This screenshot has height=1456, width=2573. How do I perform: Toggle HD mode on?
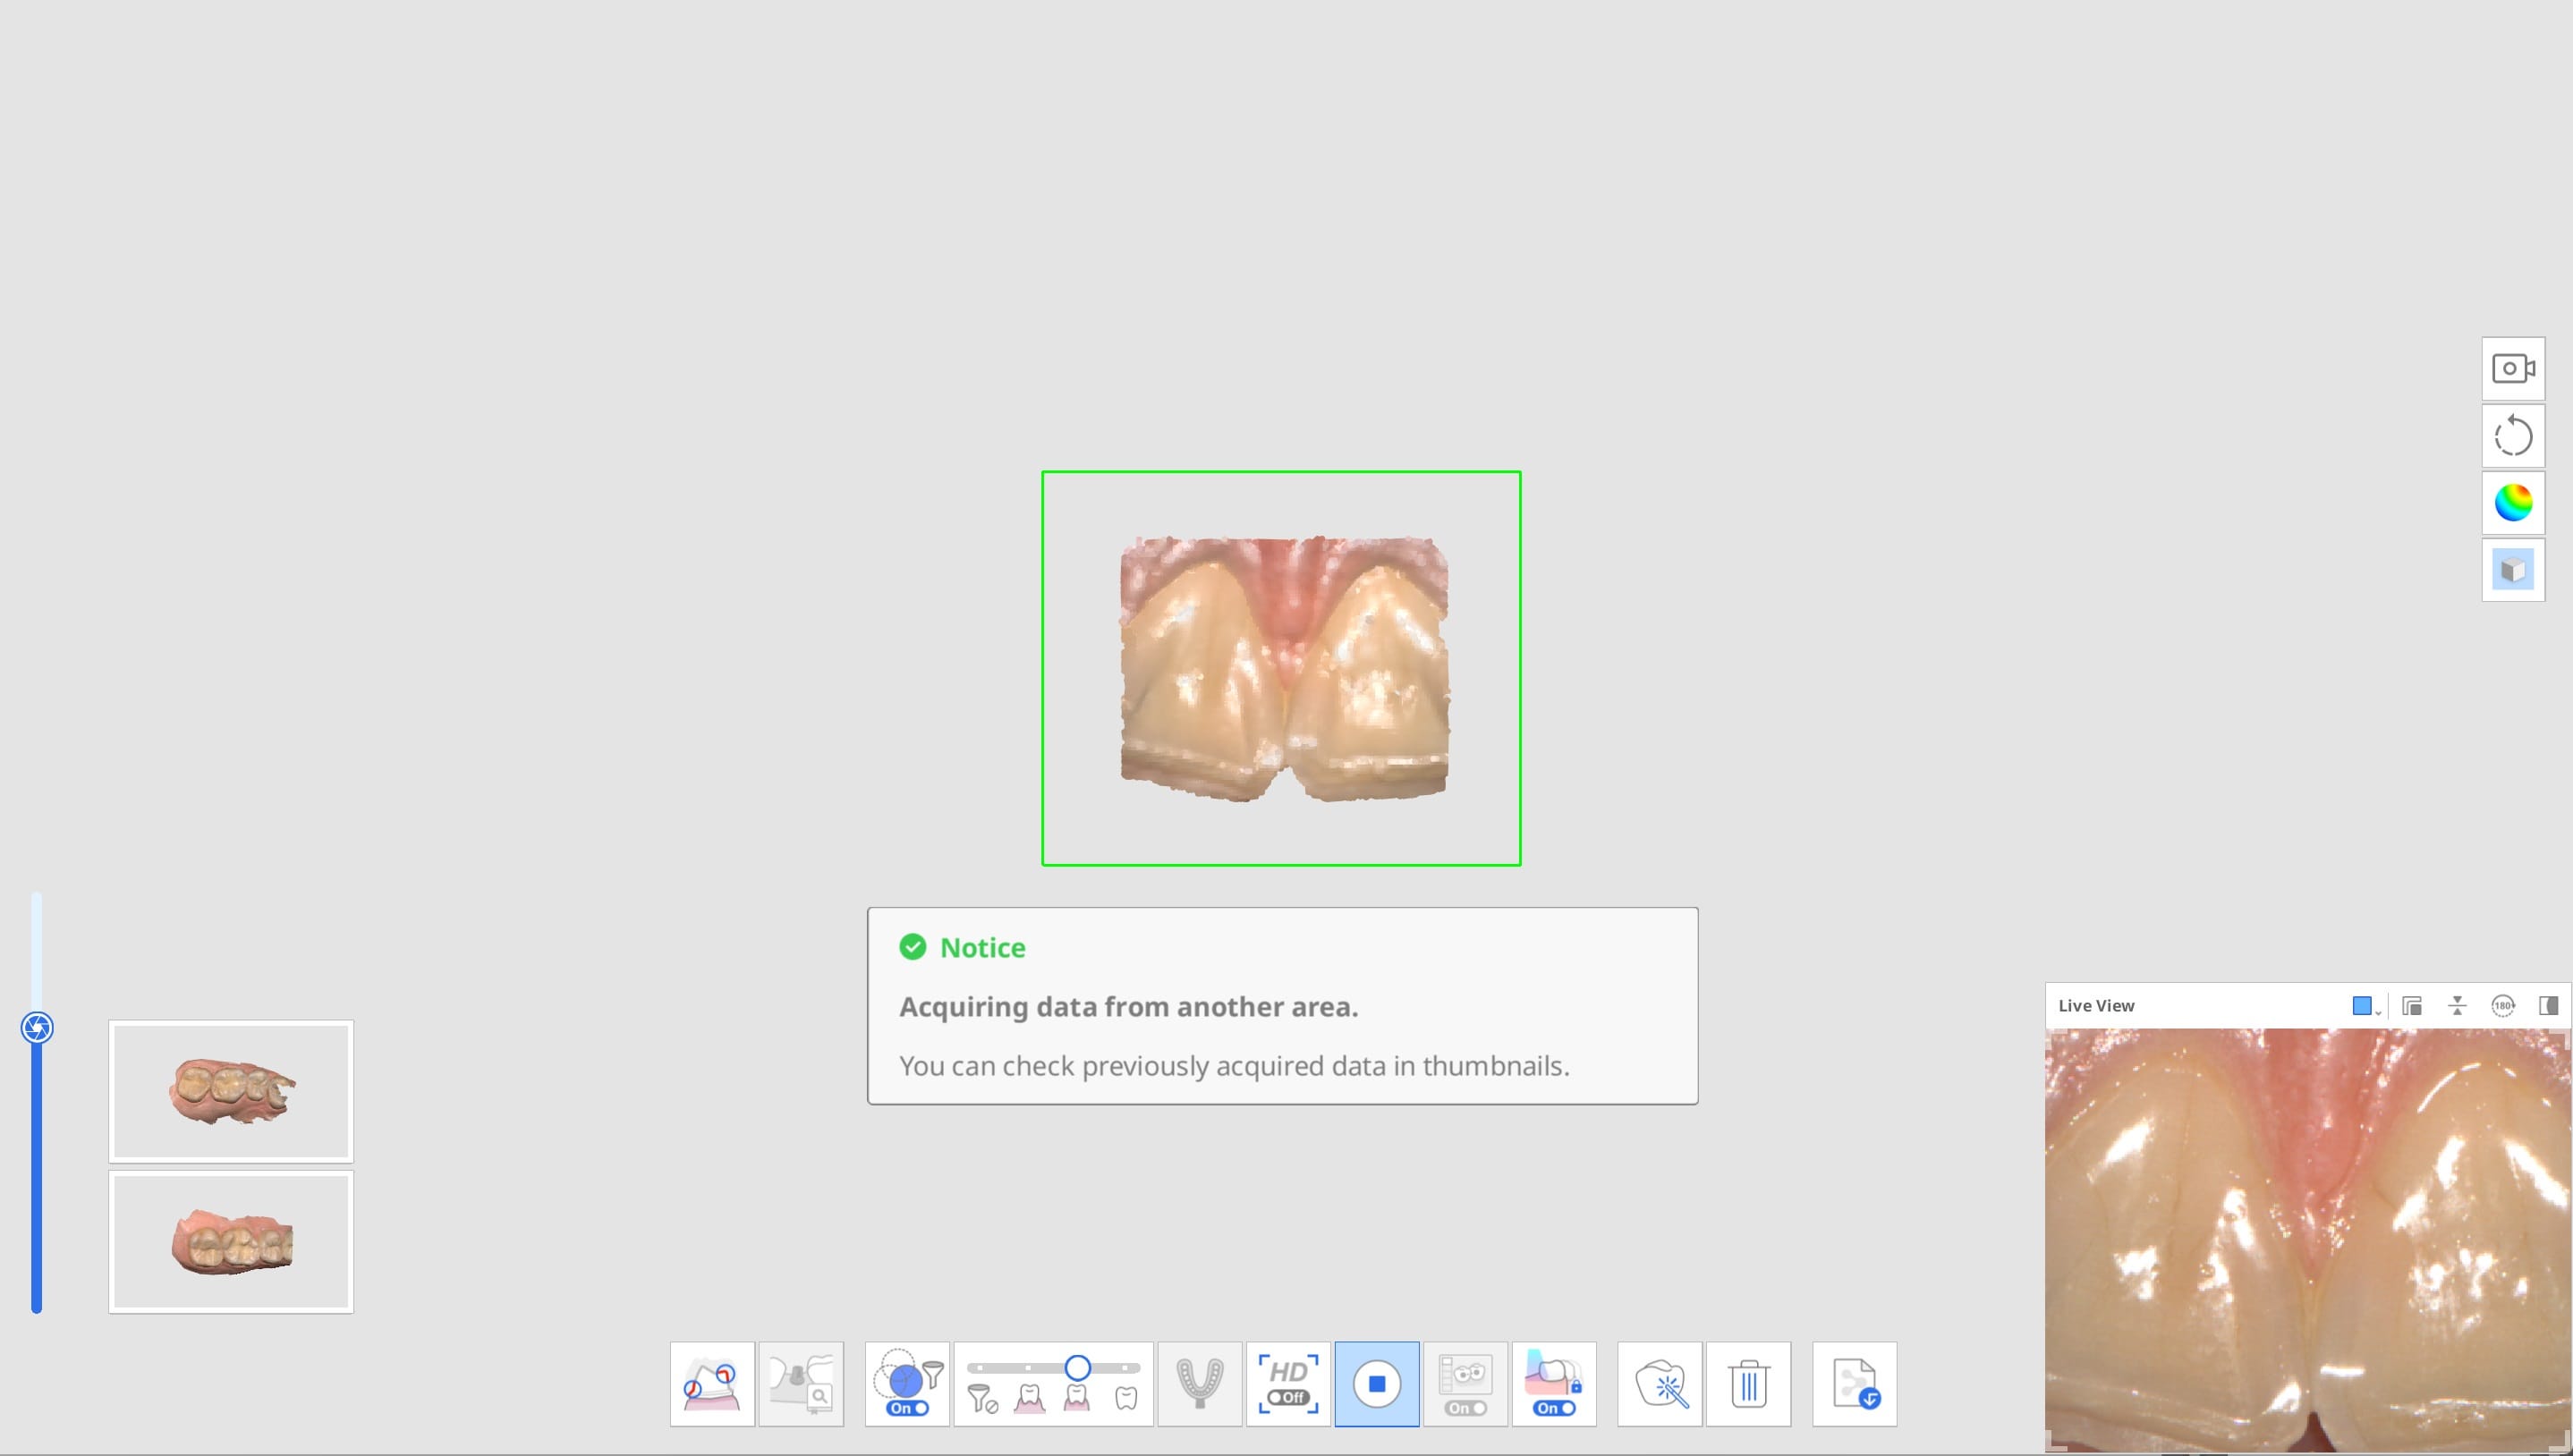(x=1288, y=1384)
